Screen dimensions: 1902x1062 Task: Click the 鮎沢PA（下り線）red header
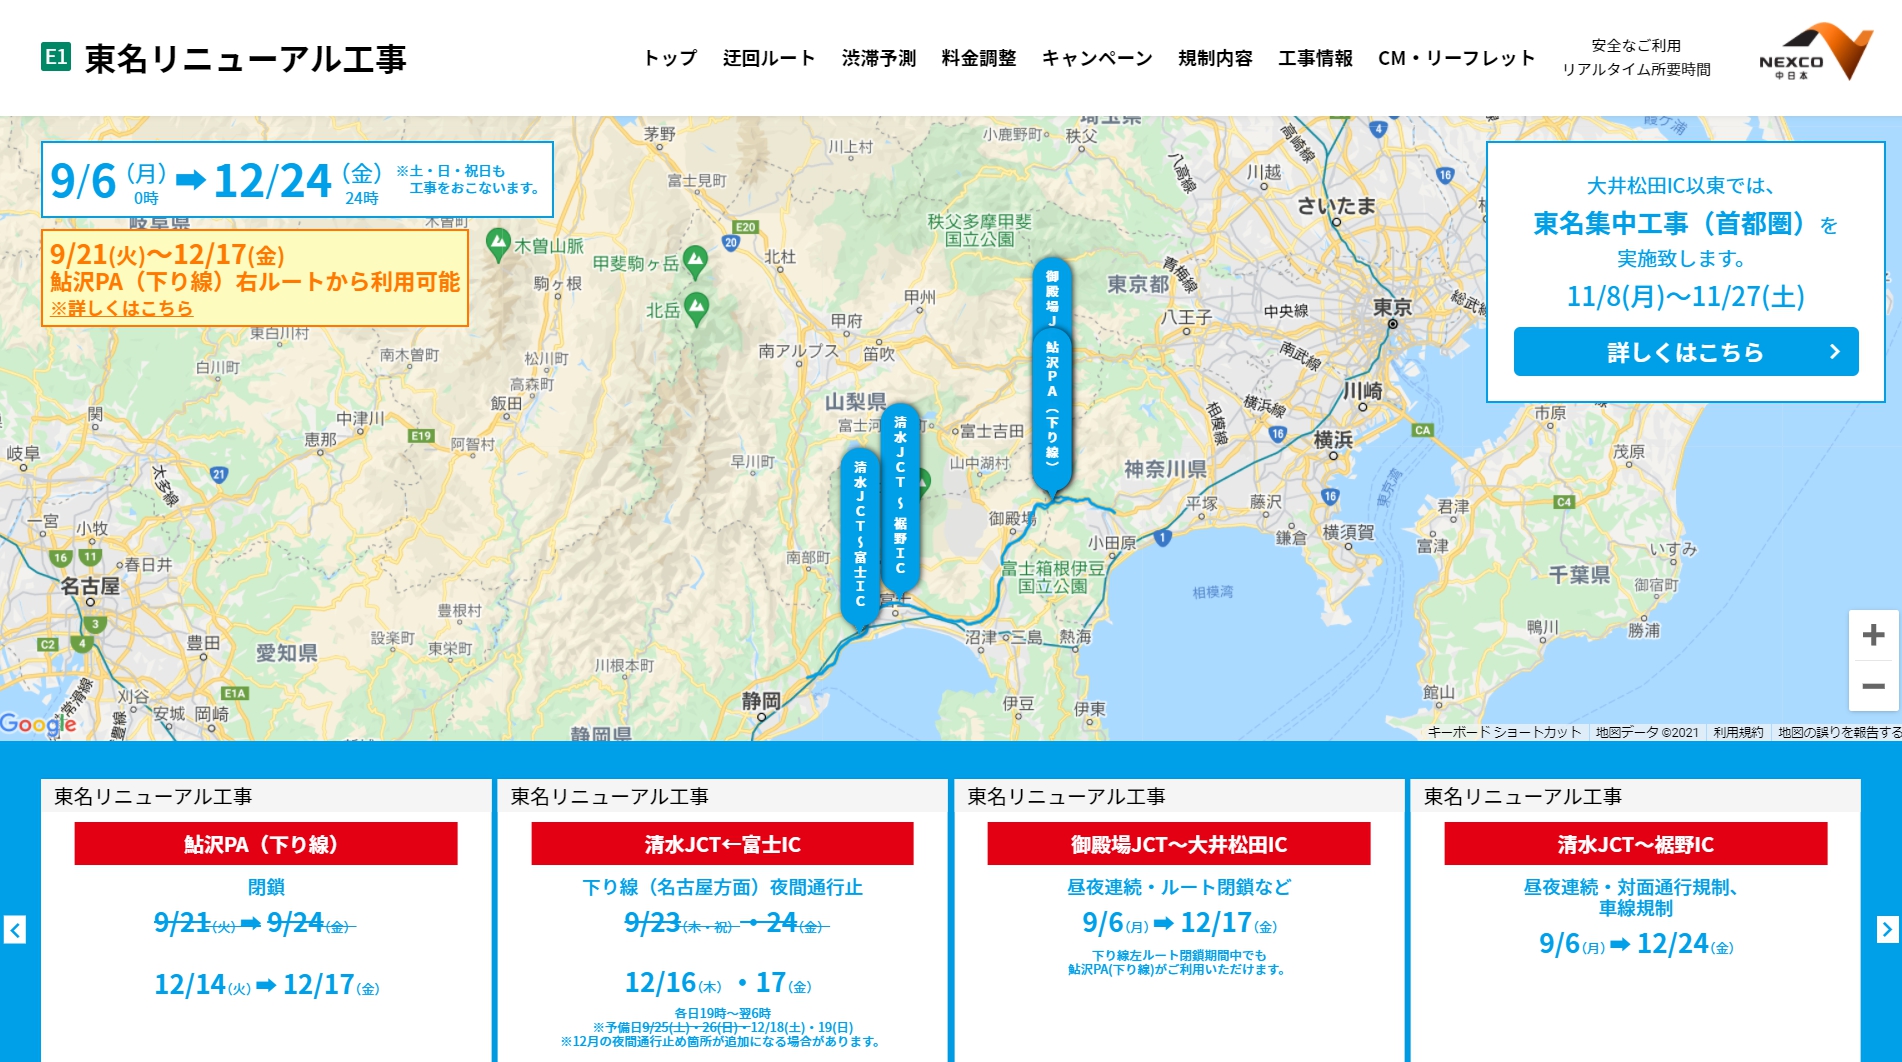click(266, 844)
